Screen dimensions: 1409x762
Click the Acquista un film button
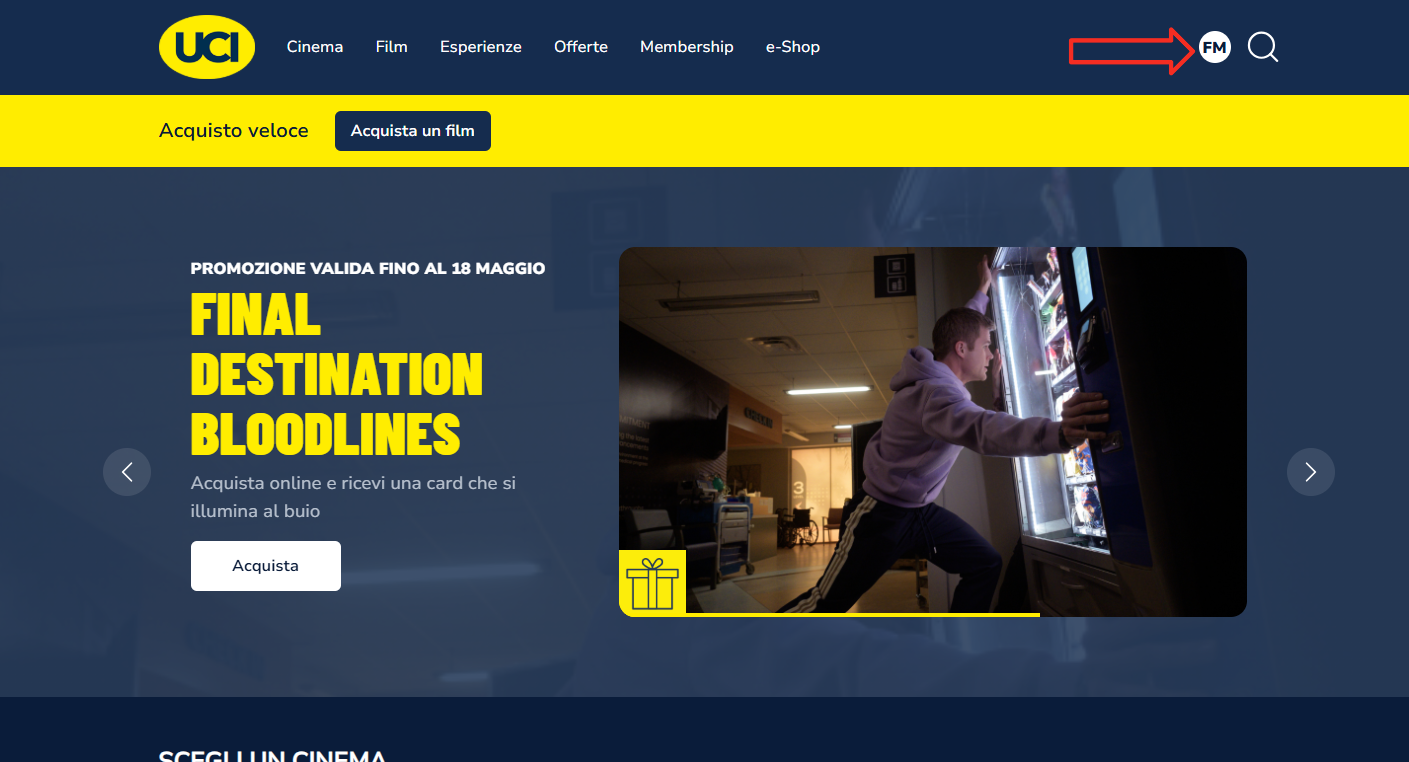413,131
